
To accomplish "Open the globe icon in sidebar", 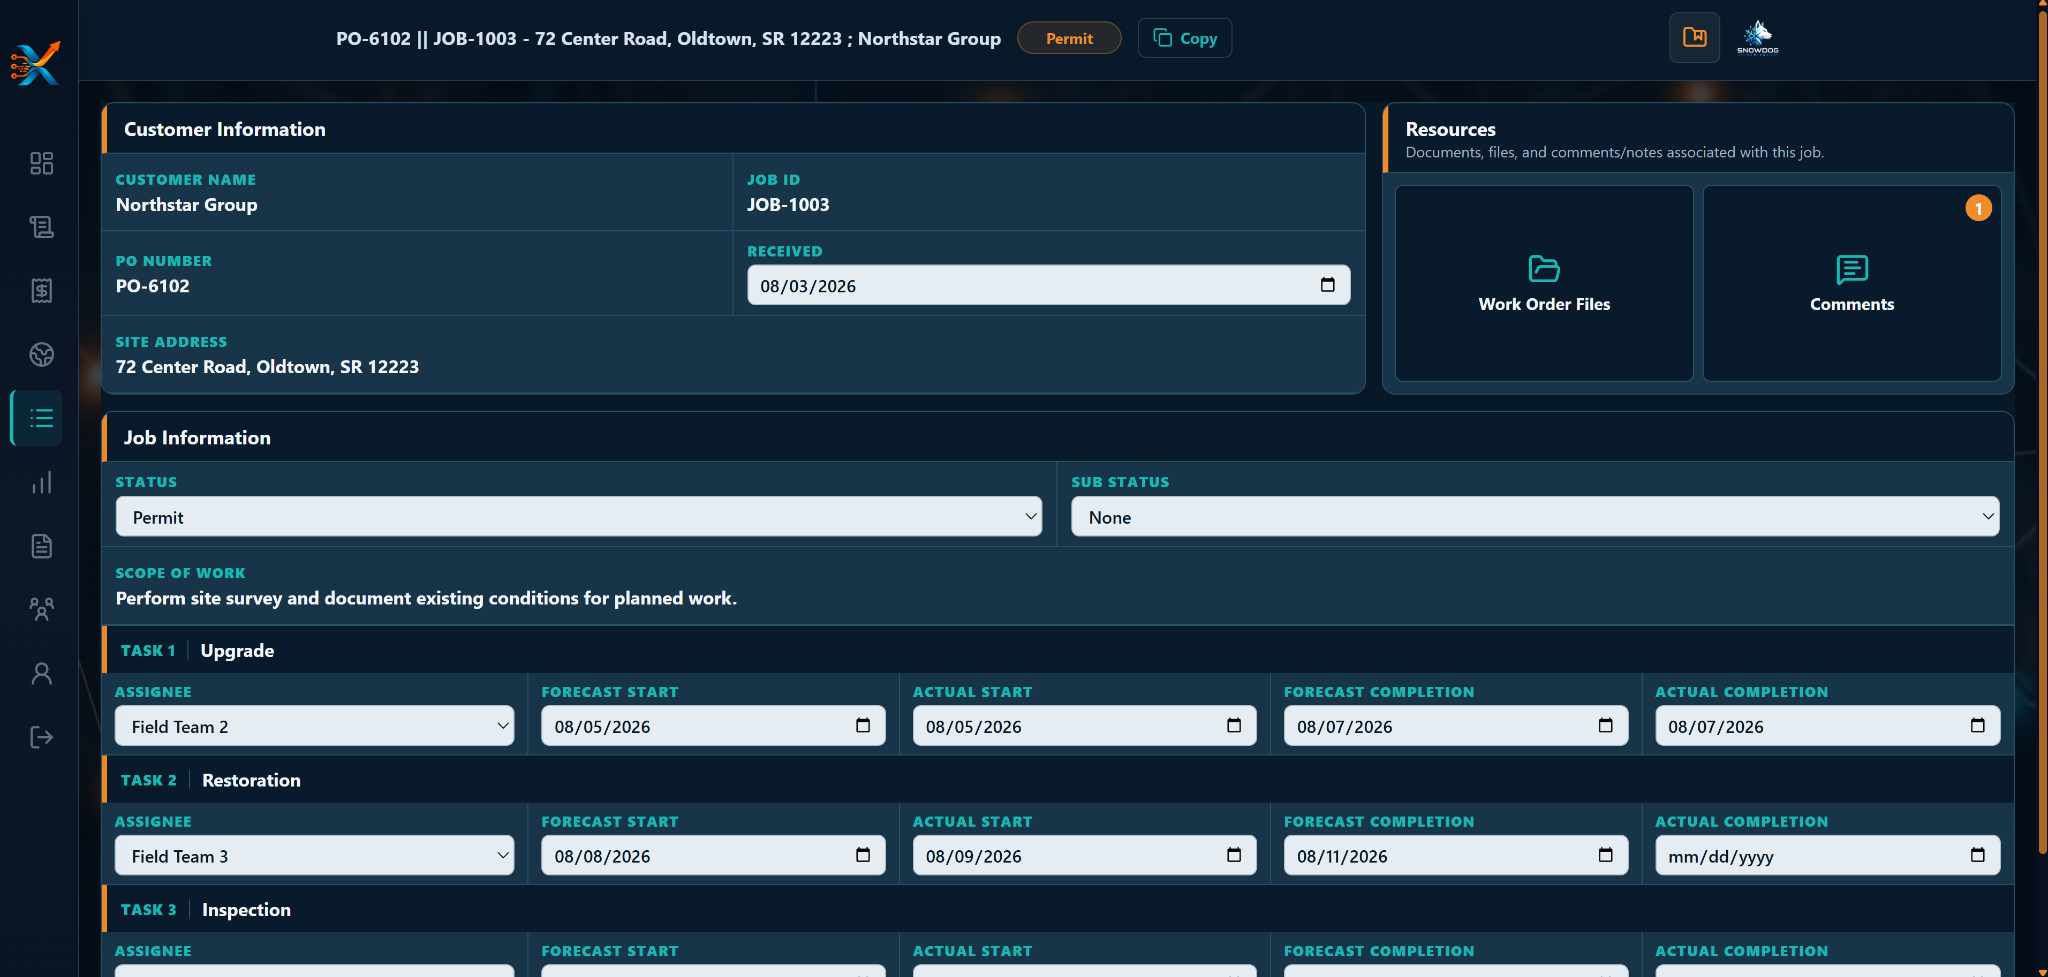I will pos(41,355).
